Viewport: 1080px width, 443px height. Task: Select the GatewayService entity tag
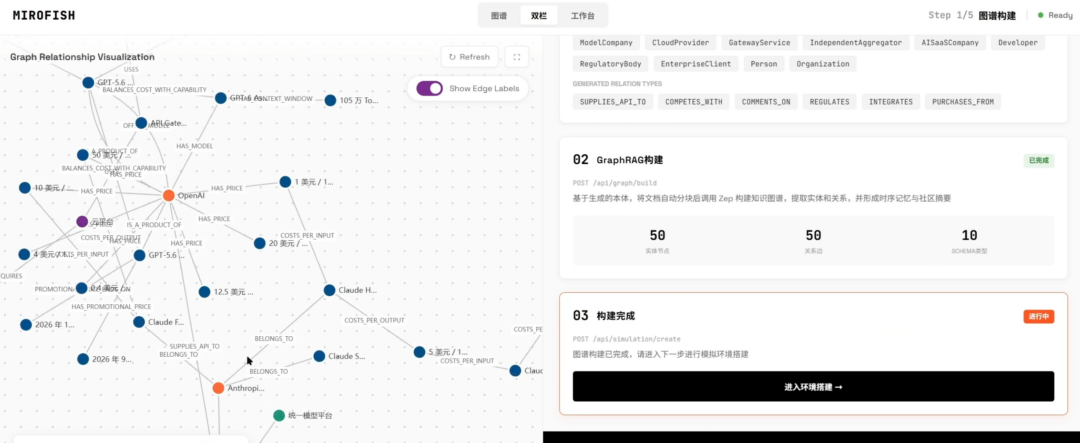pyautogui.click(x=759, y=43)
